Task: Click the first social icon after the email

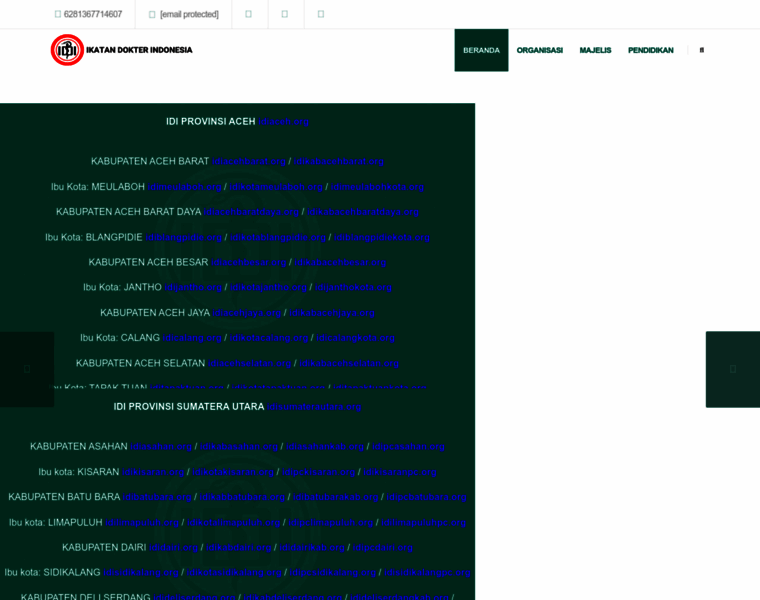Action: (249, 14)
